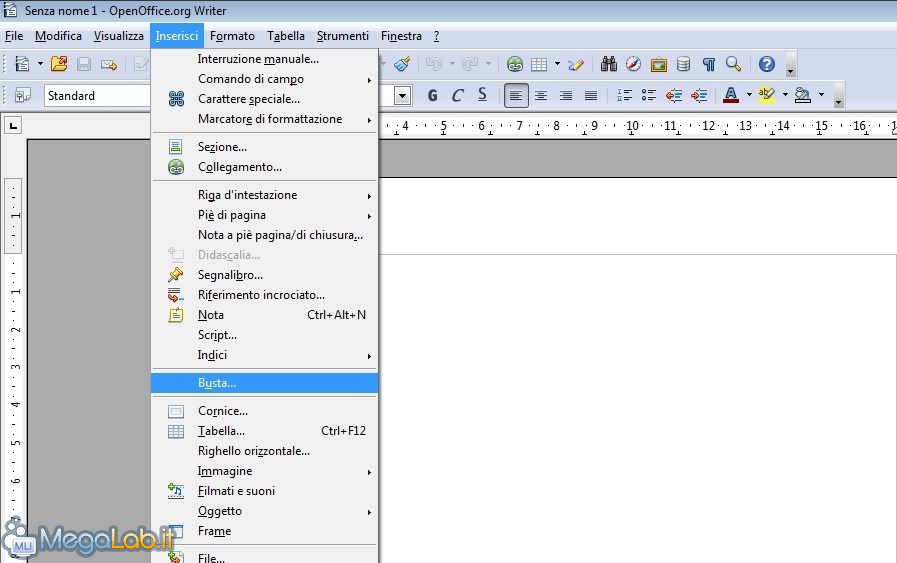Image resolution: width=897 pixels, height=563 pixels.
Task: Click the Increase Indent icon
Action: [699, 95]
